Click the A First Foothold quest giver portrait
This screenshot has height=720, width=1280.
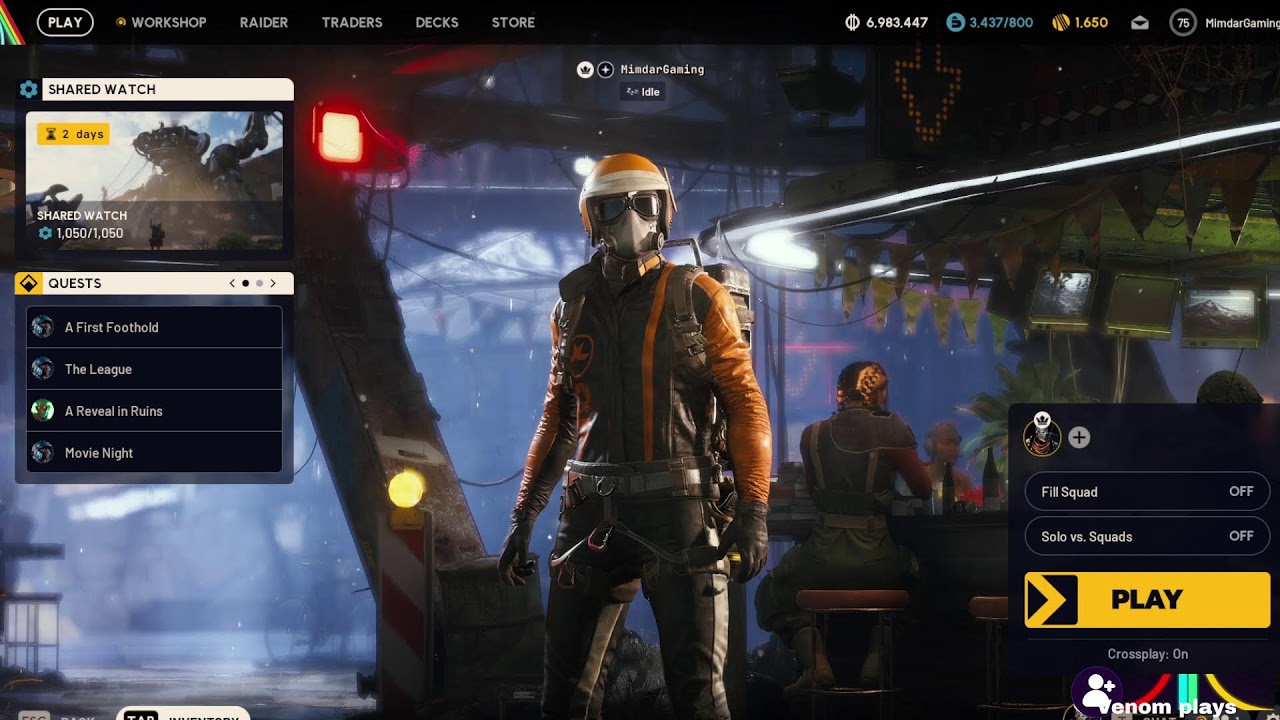[42, 327]
